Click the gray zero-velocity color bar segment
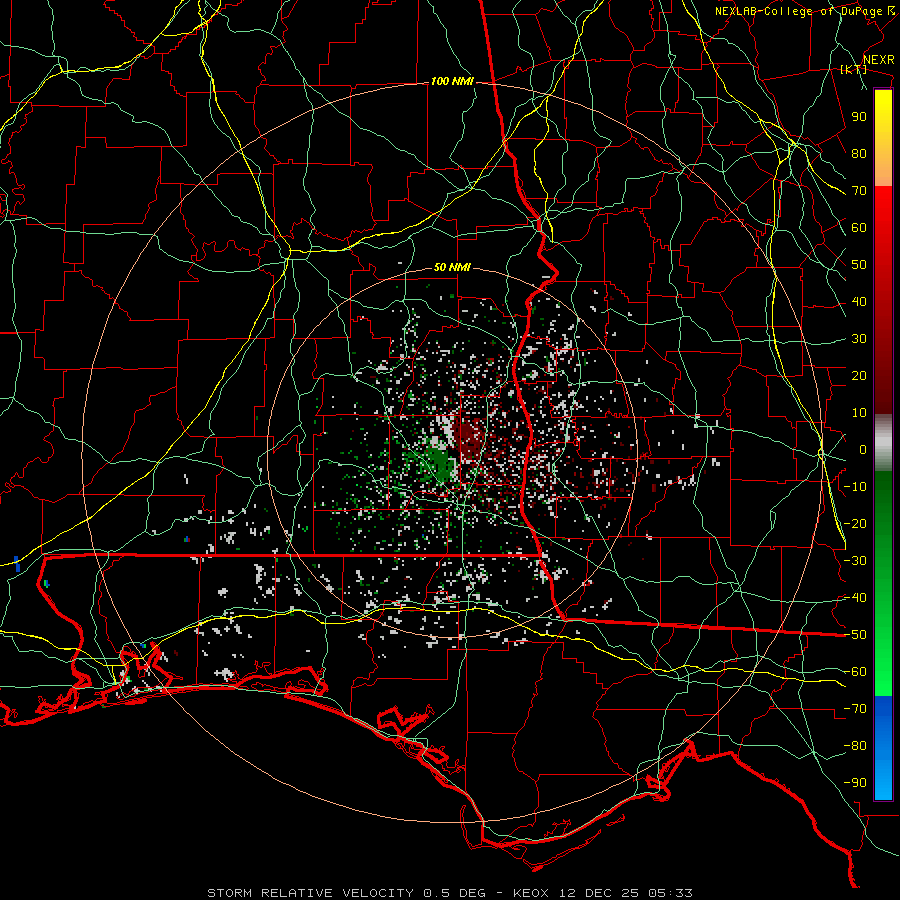Viewport: 900px width, 900px height. click(x=883, y=443)
